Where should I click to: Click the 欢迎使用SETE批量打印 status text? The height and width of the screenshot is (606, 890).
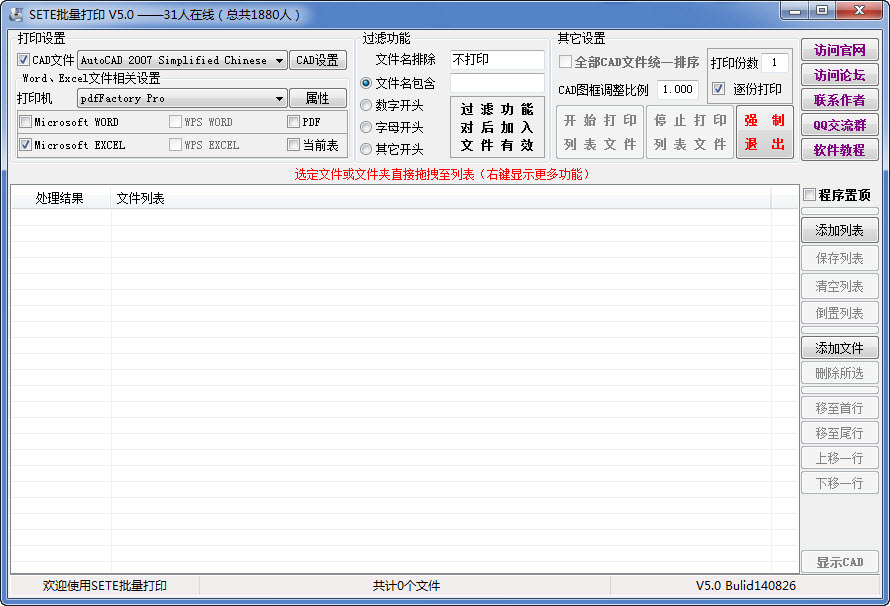point(104,586)
